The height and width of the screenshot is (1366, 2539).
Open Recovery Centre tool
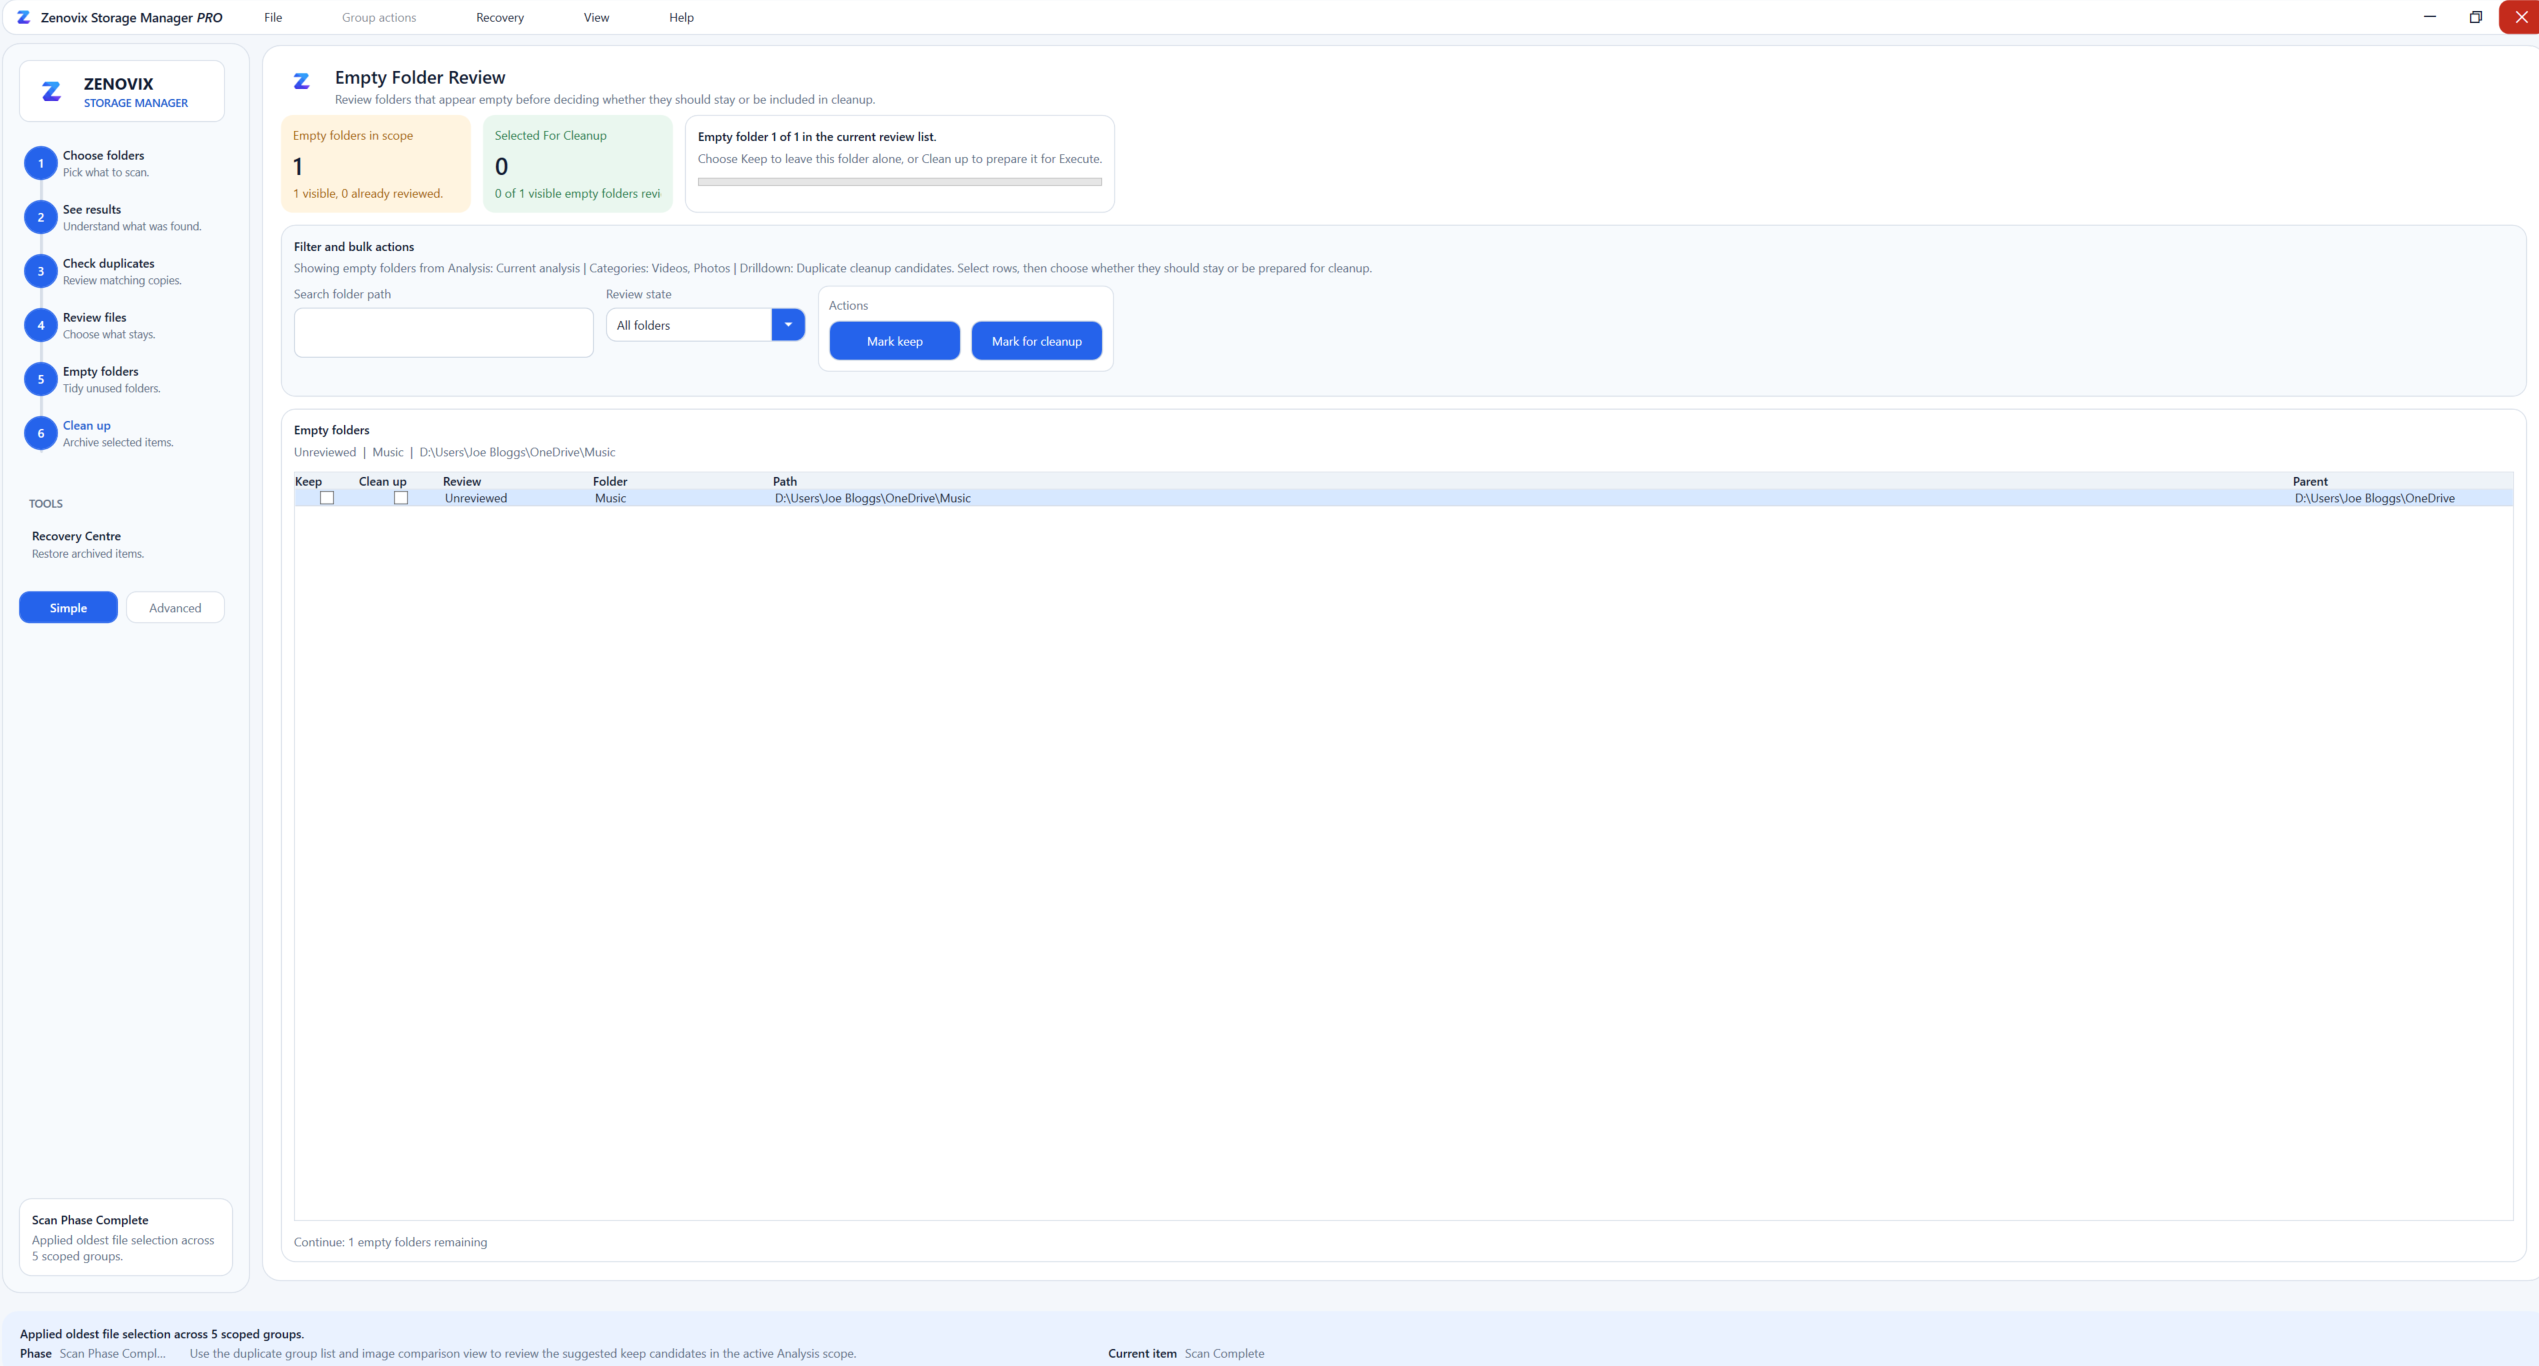click(x=88, y=544)
